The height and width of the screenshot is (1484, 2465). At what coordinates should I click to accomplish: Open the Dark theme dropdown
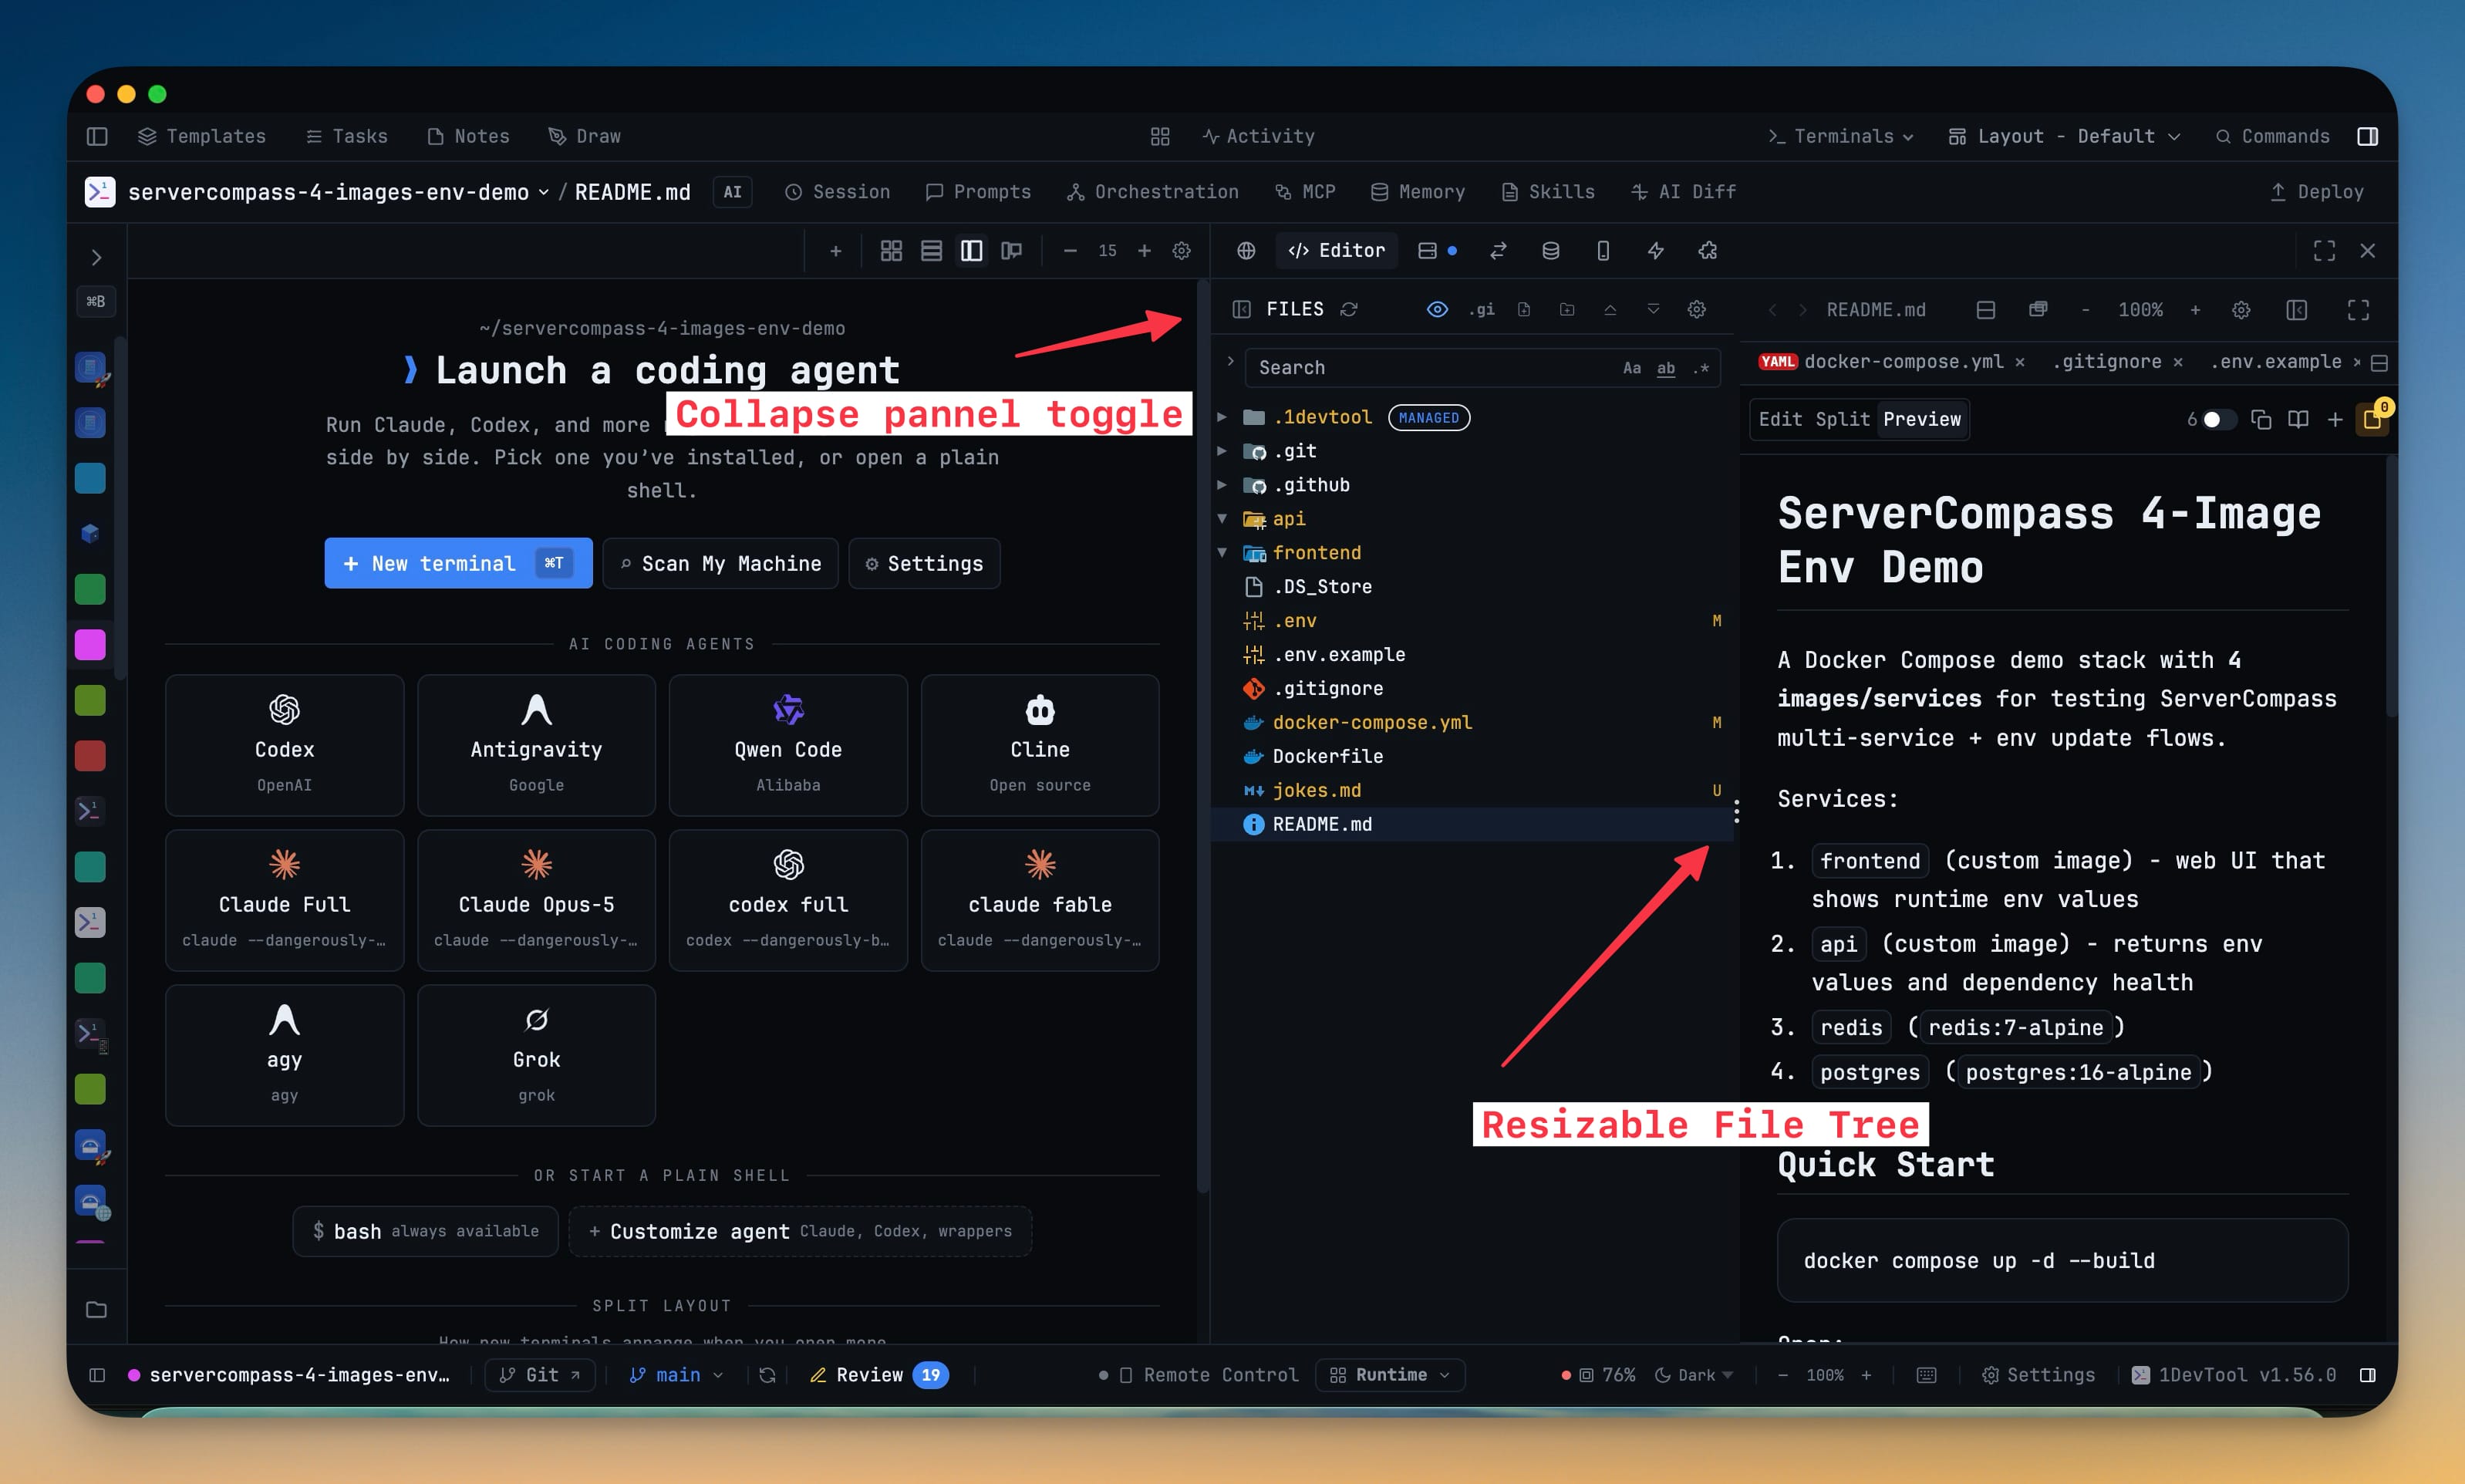coord(1693,1375)
